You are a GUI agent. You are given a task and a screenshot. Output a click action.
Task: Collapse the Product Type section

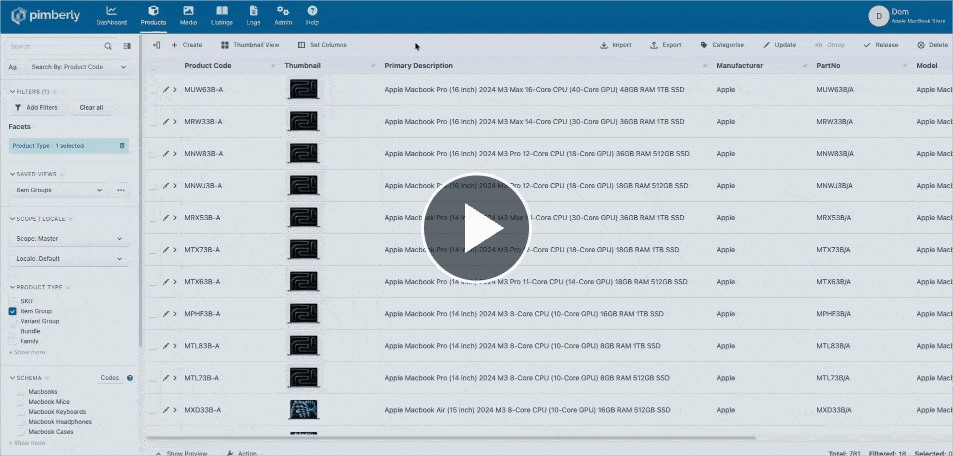coord(12,287)
